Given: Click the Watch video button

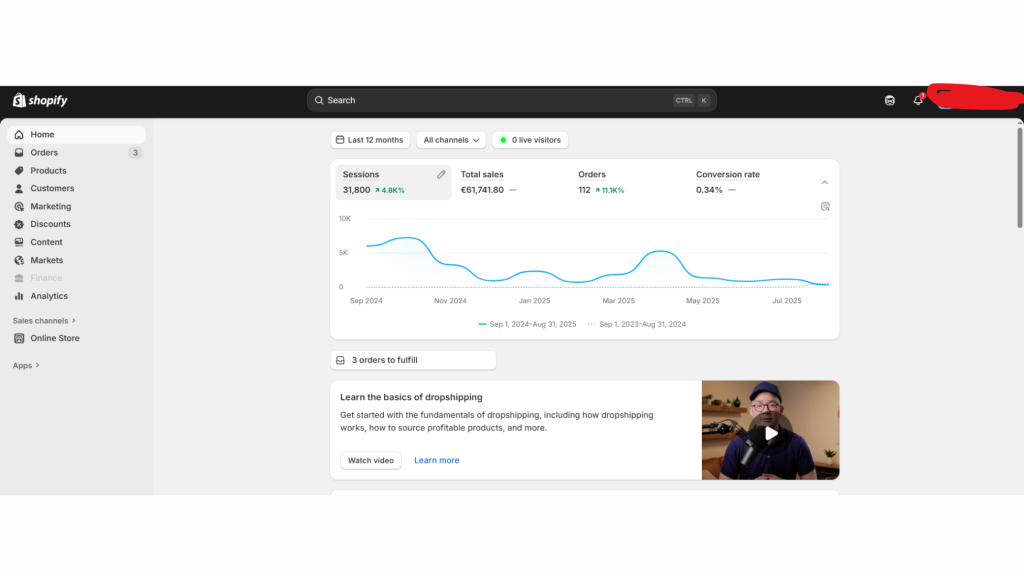Looking at the screenshot, I should pyautogui.click(x=370, y=461).
